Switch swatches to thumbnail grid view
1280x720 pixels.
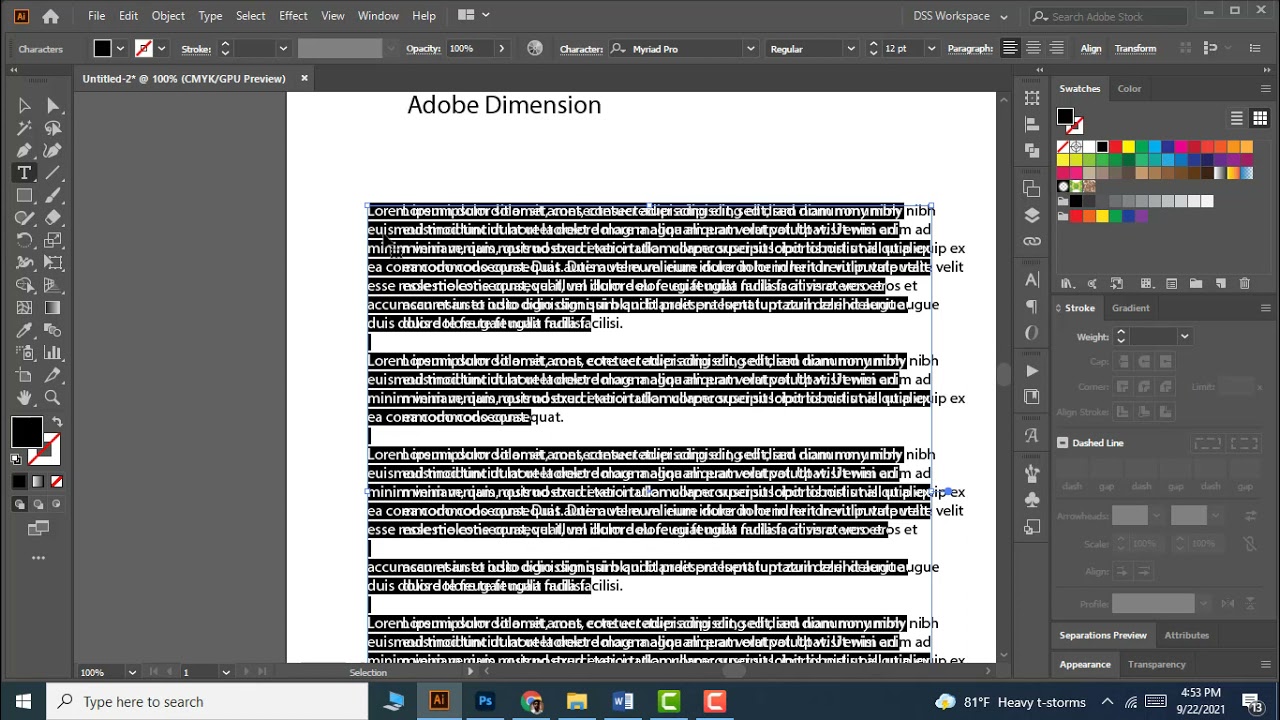1260,118
